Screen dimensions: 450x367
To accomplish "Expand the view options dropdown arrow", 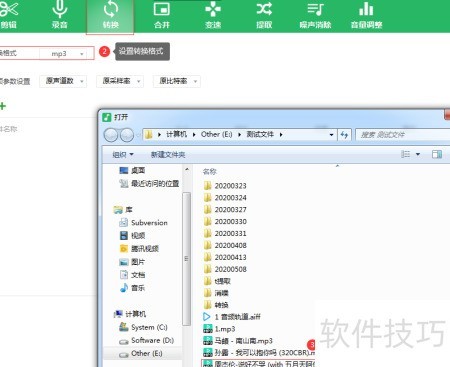I will [x=418, y=154].
